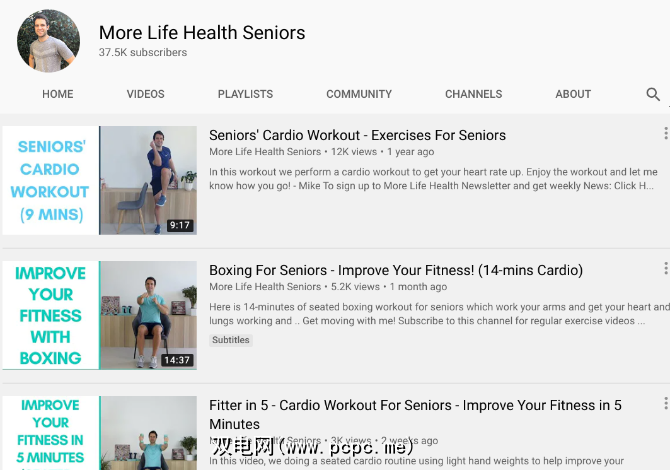Click the 9:17 duration badge
This screenshot has height=470, width=670.
179,225
